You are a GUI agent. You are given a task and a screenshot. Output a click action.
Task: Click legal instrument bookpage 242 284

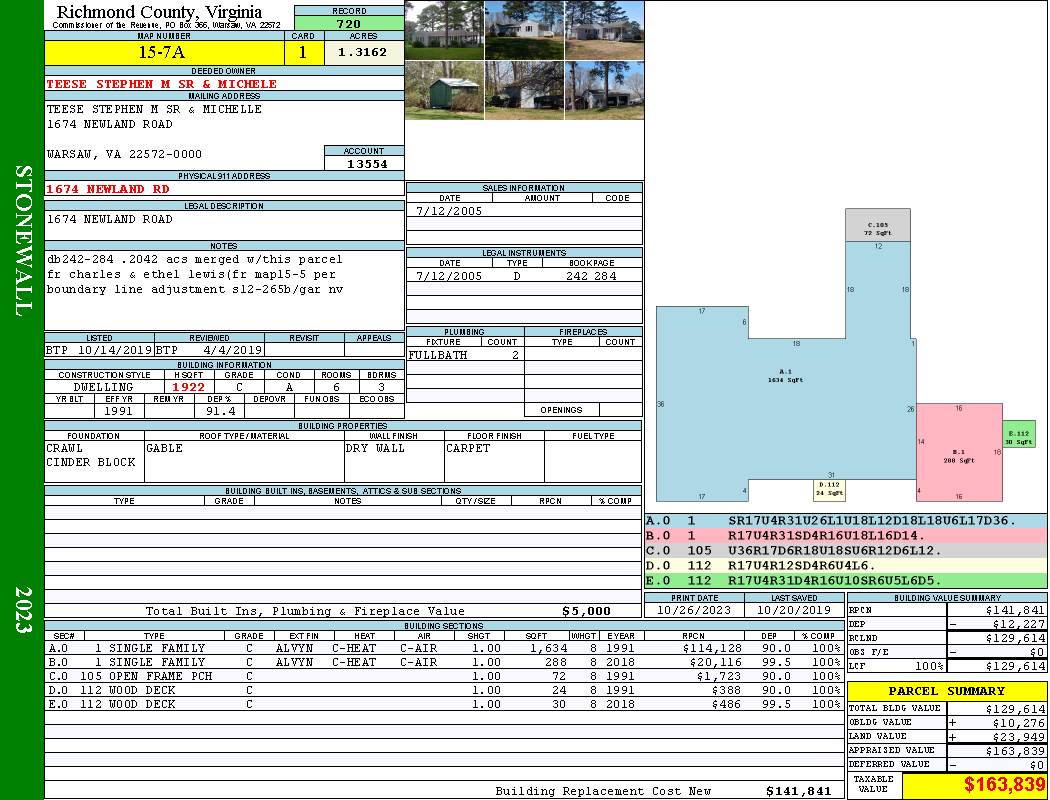pos(591,276)
